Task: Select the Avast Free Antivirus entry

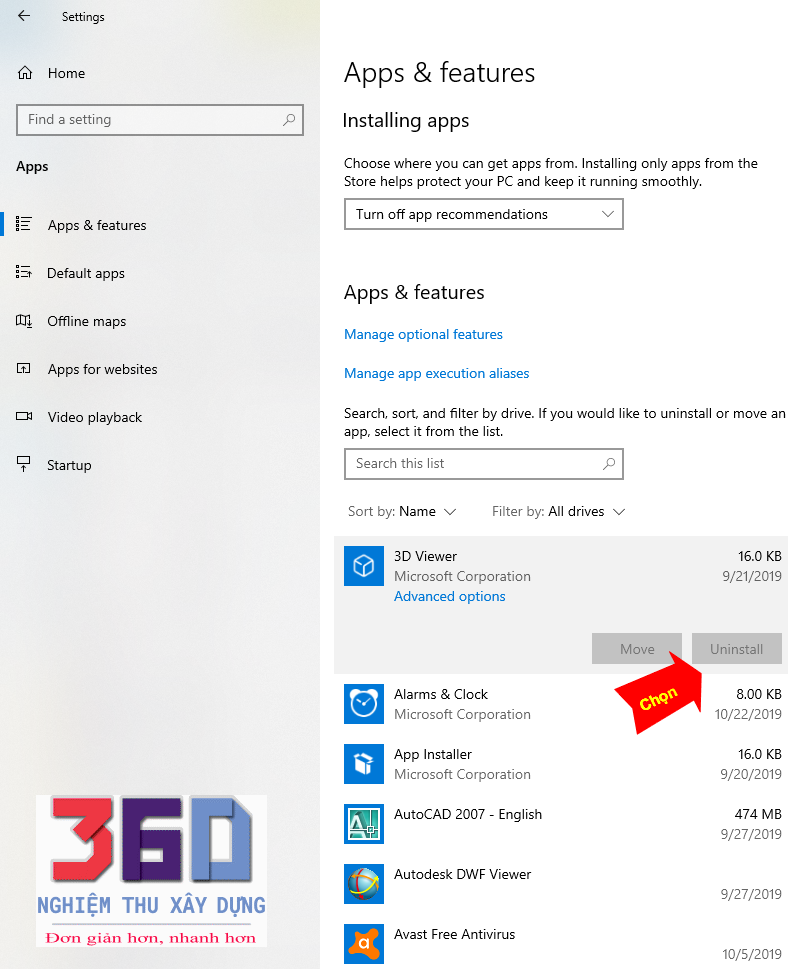Action: [x=454, y=934]
